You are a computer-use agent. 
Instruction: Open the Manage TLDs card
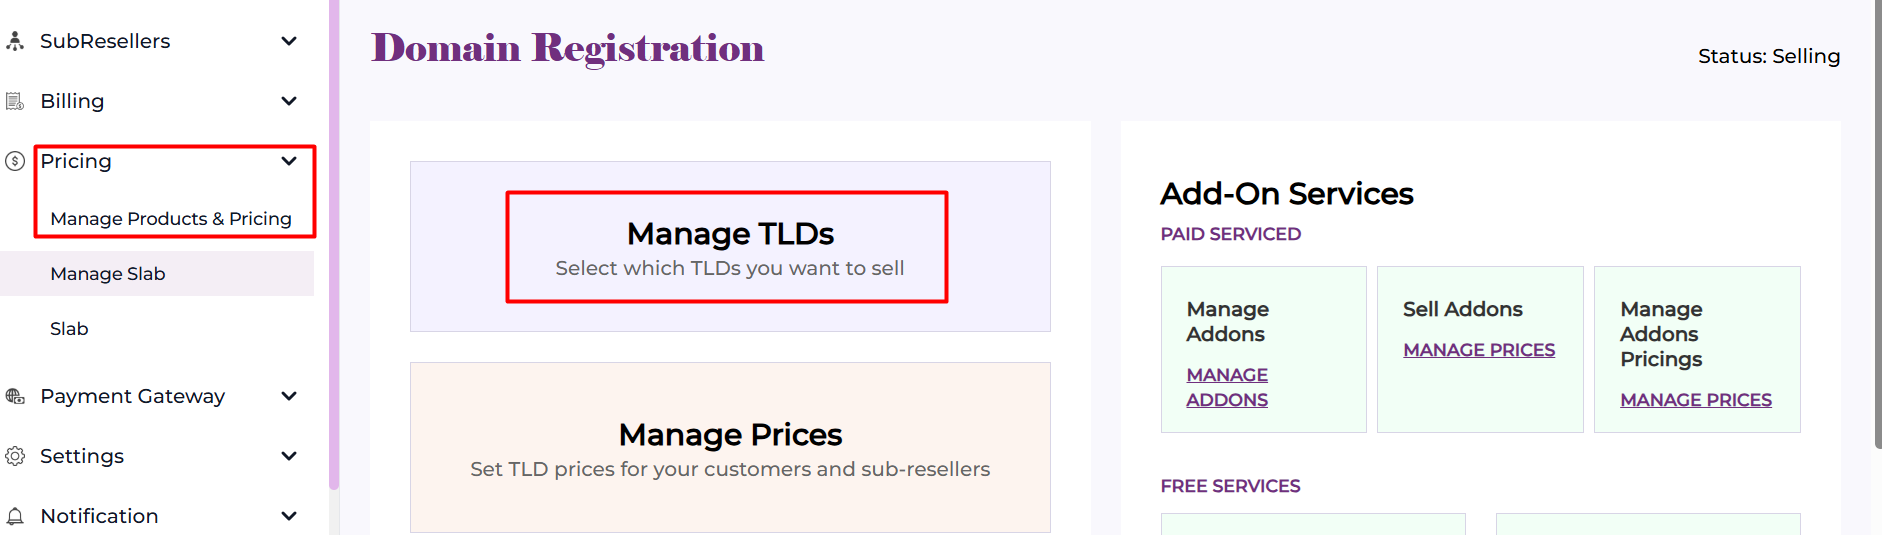[729, 247]
